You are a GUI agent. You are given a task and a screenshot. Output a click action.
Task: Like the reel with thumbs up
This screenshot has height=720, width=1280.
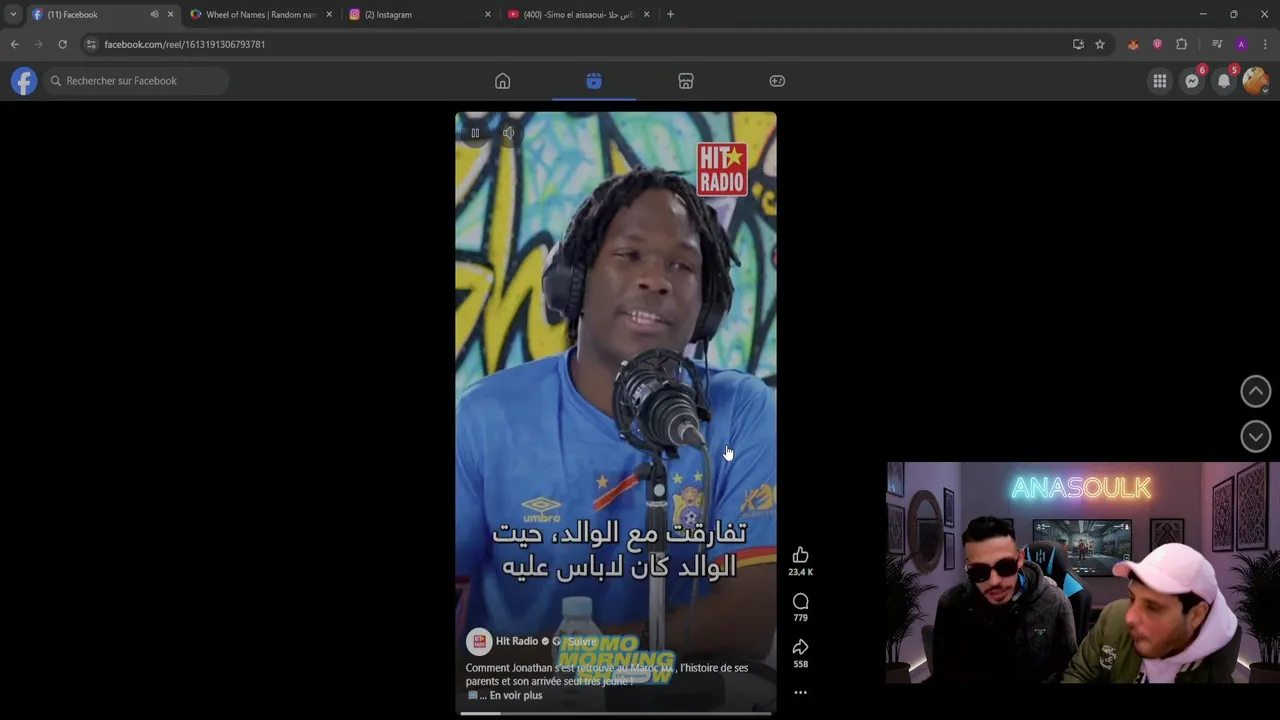[800, 556]
